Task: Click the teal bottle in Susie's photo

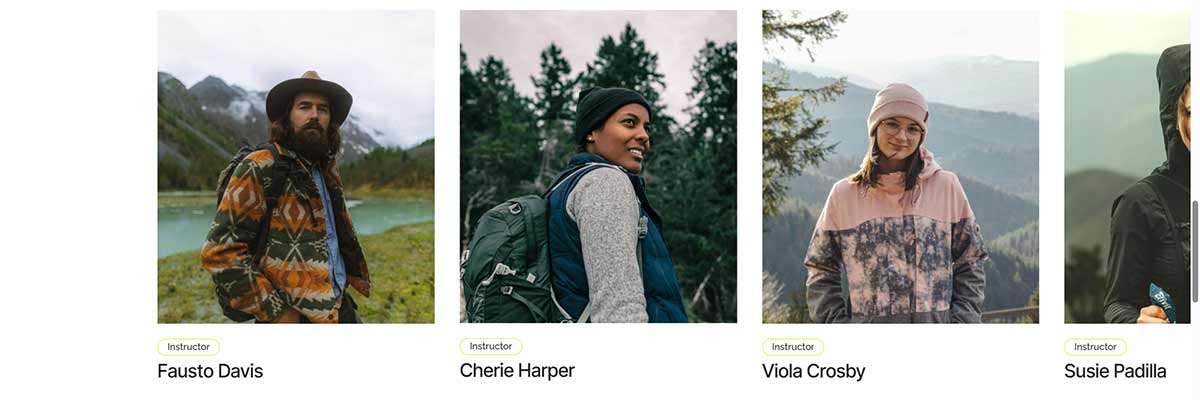Action: [1162, 302]
